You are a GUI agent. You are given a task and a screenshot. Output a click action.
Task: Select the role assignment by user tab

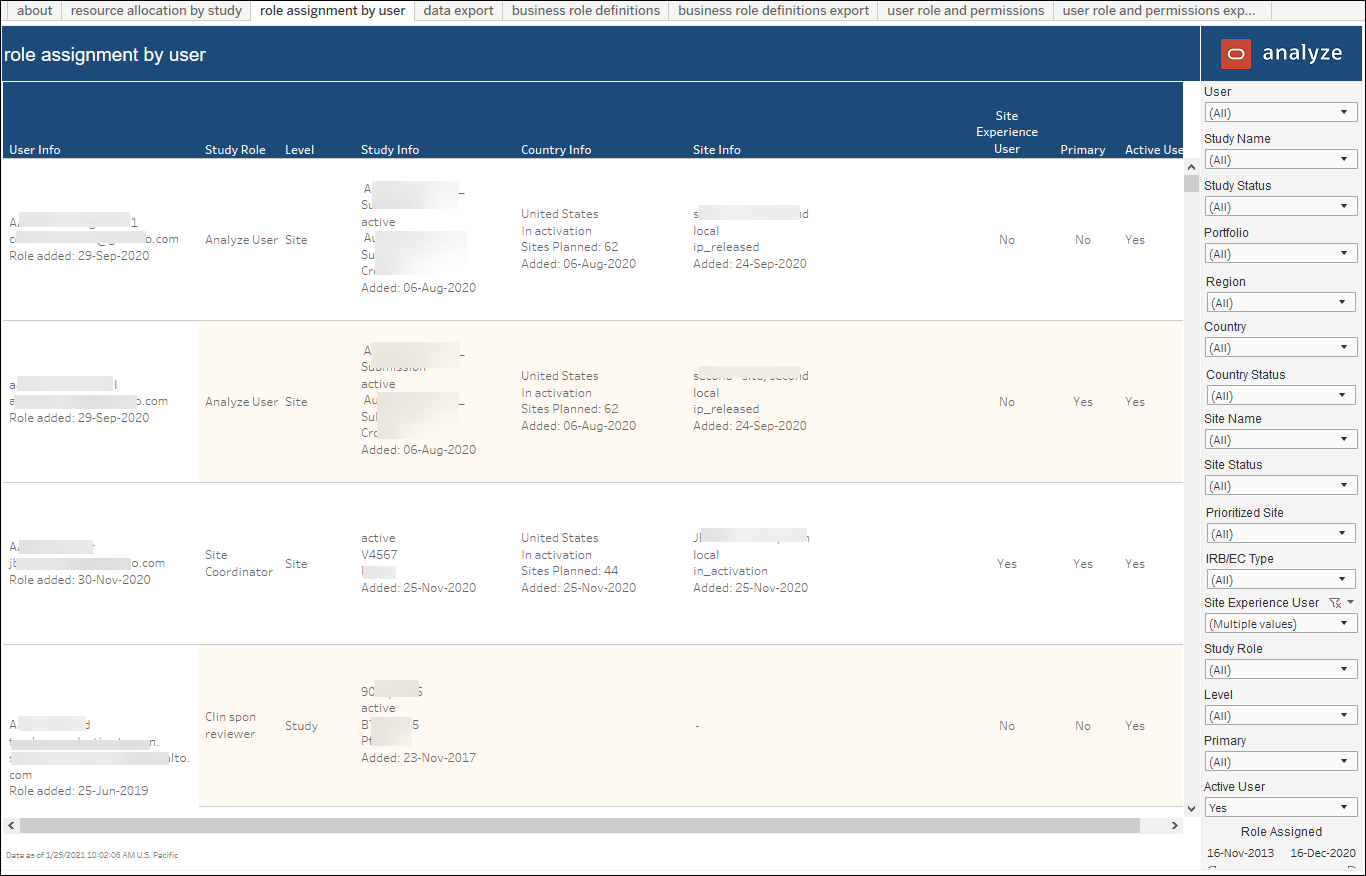tap(332, 11)
